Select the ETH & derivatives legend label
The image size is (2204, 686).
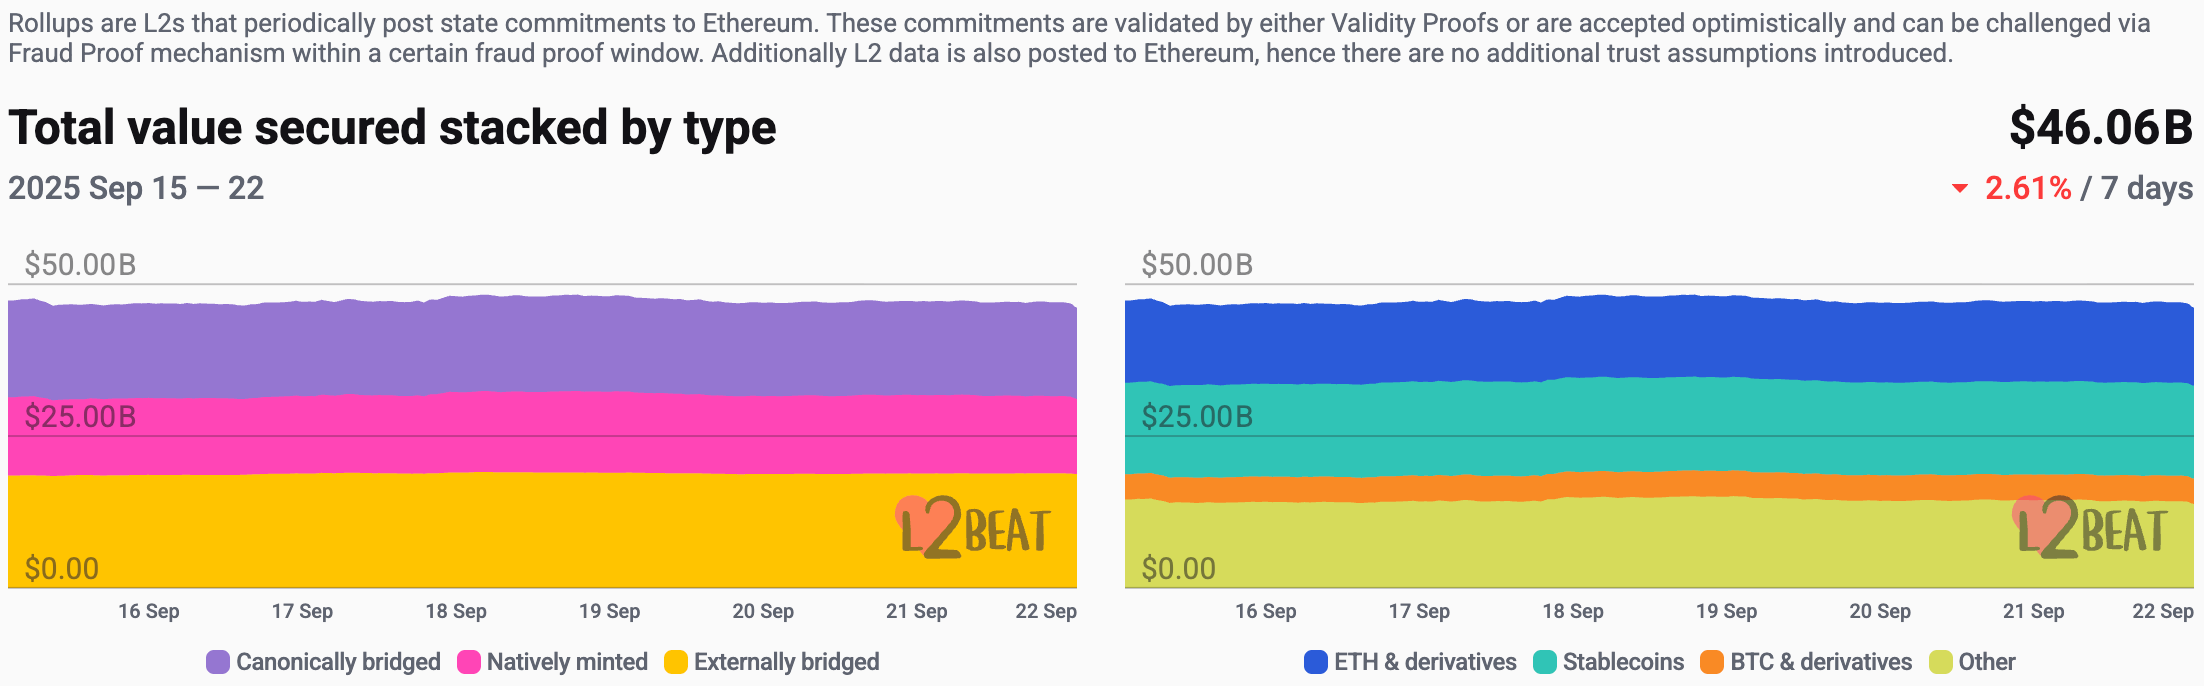click(1425, 662)
